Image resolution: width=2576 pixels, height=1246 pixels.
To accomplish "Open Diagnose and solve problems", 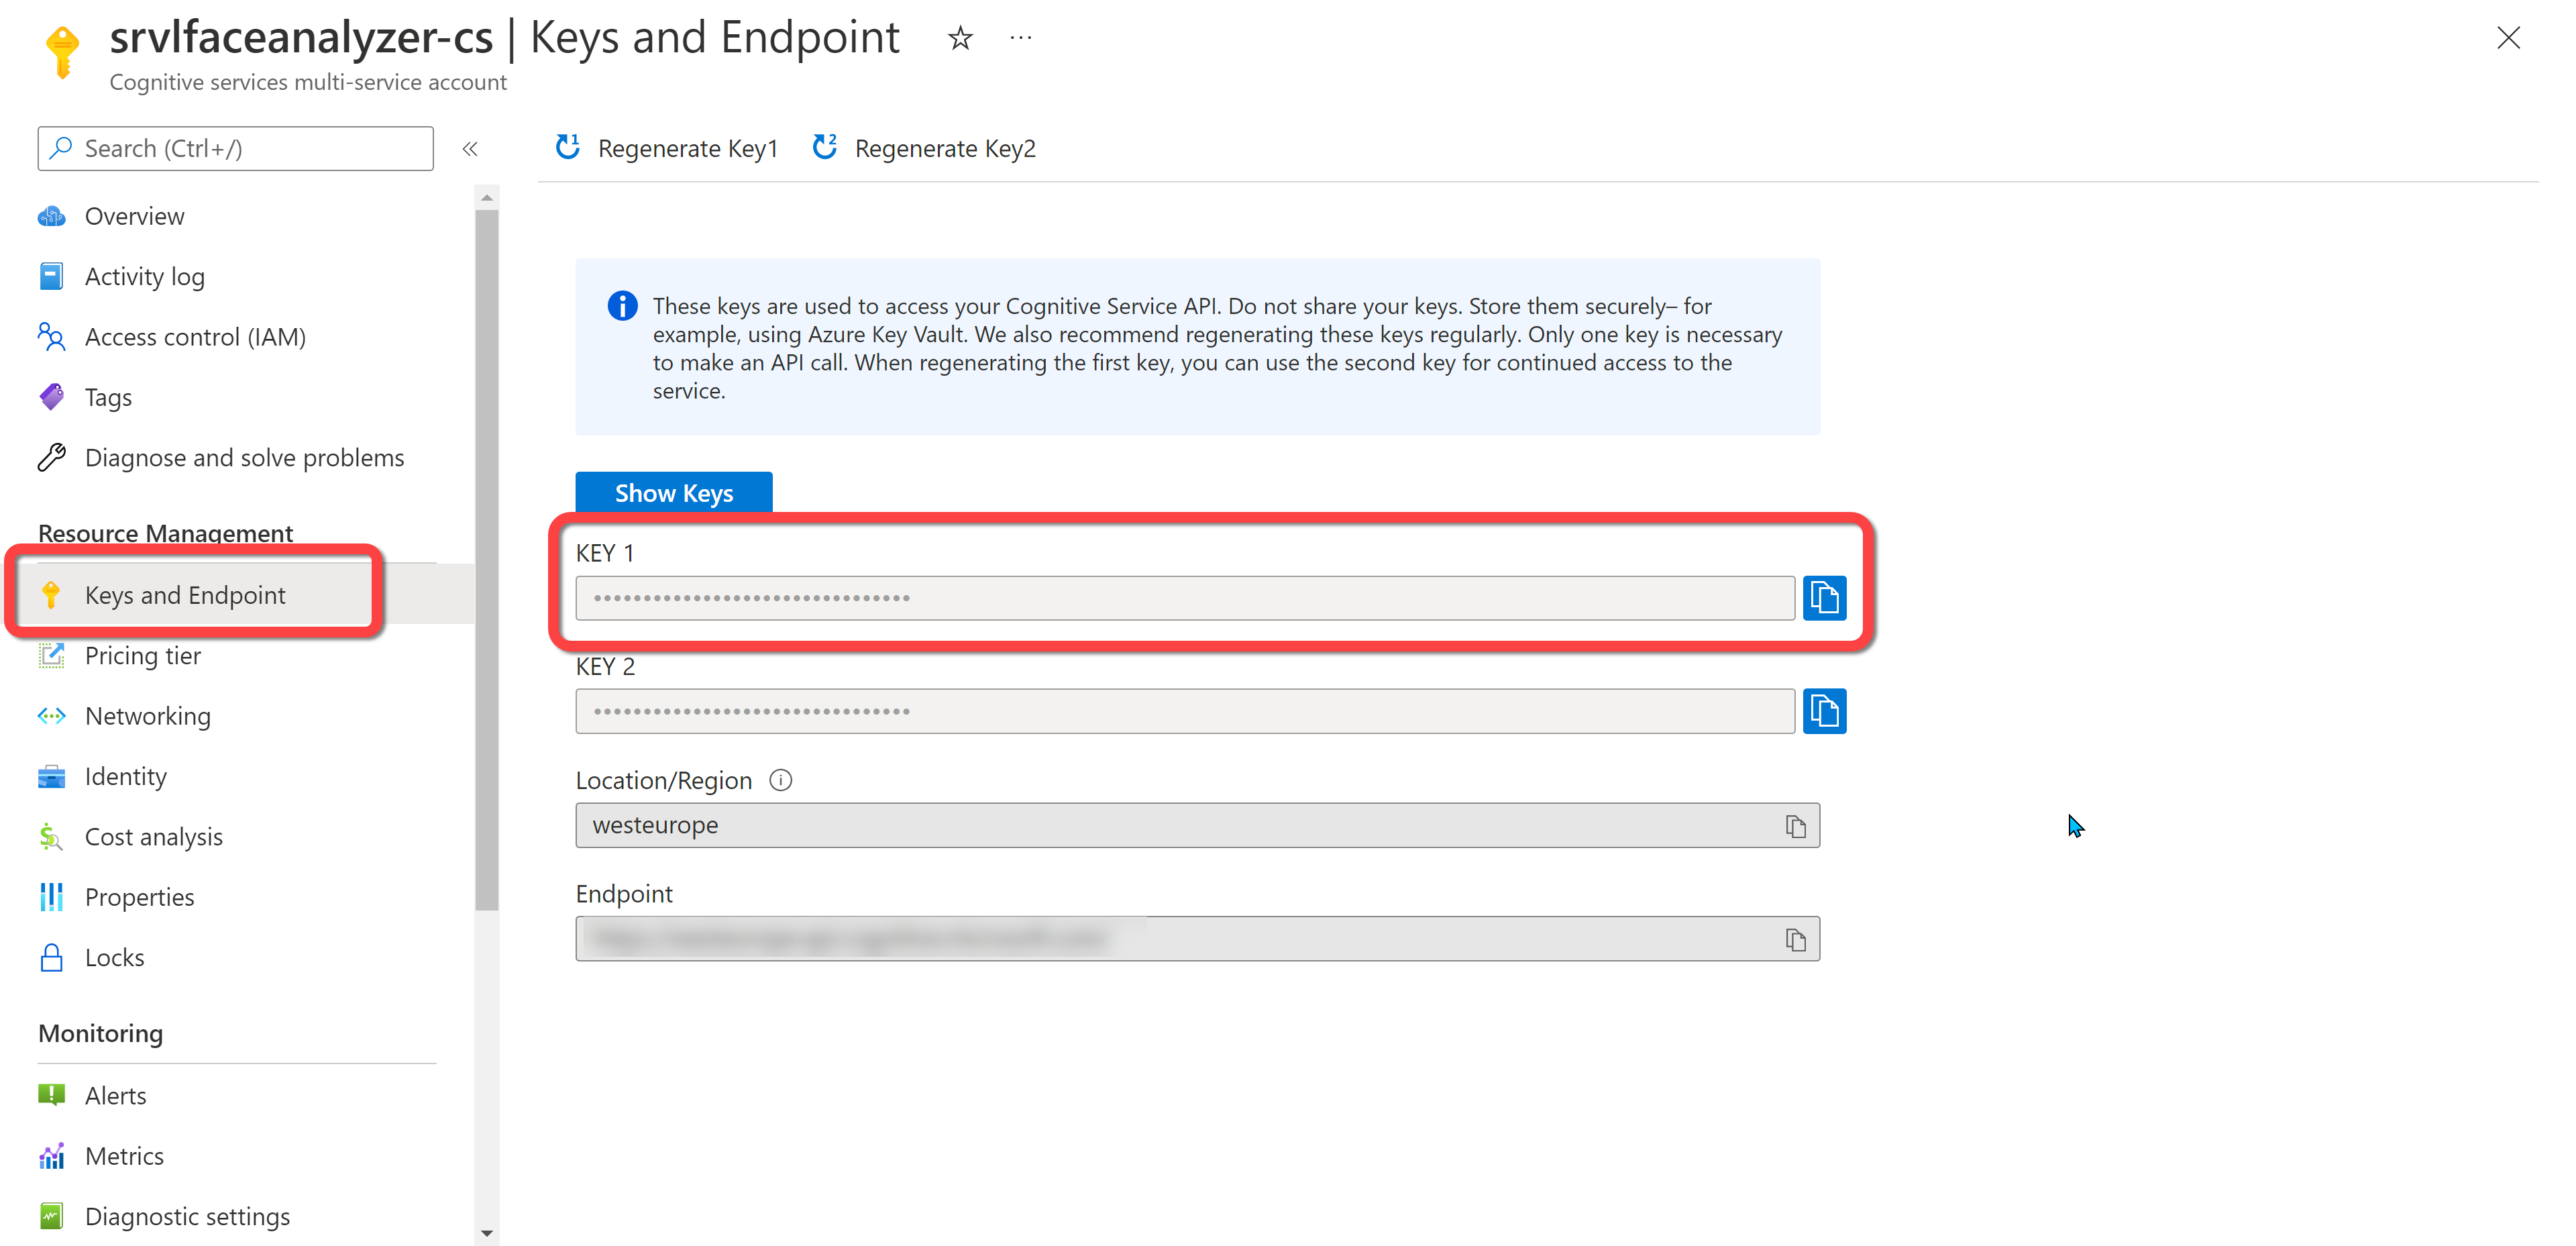I will point(244,458).
